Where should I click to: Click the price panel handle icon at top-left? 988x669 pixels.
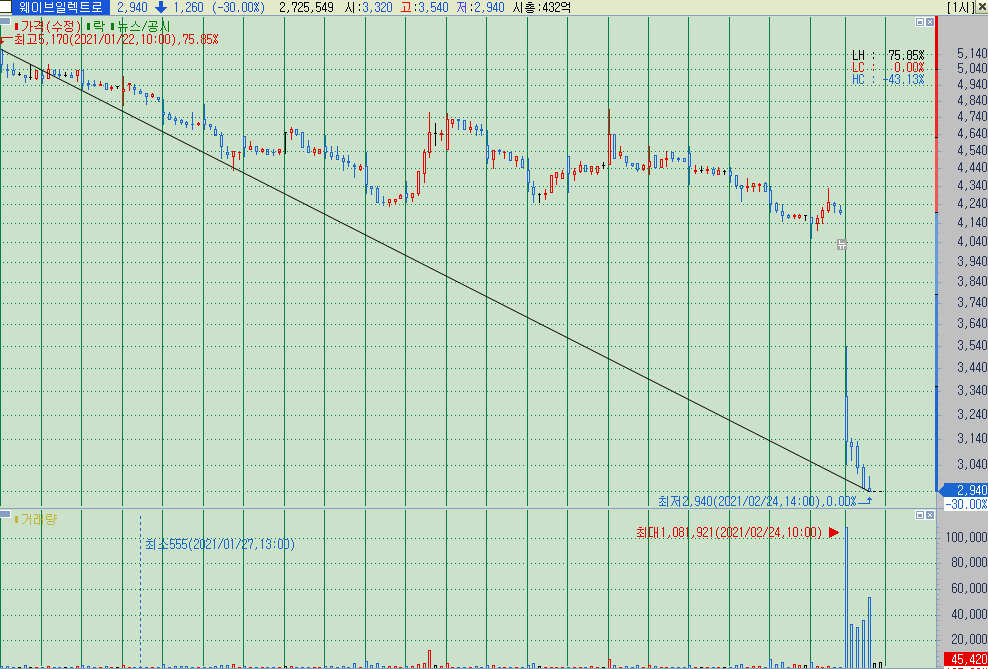(x=5, y=20)
